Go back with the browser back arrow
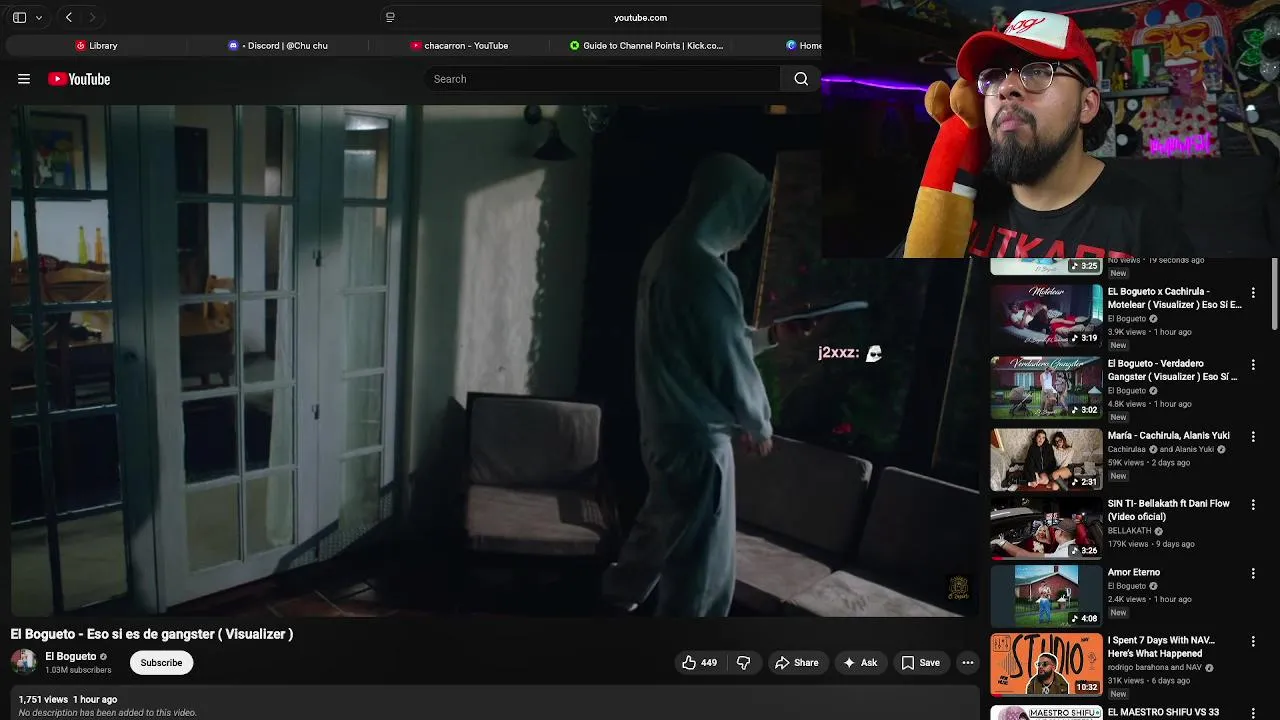 [x=68, y=17]
